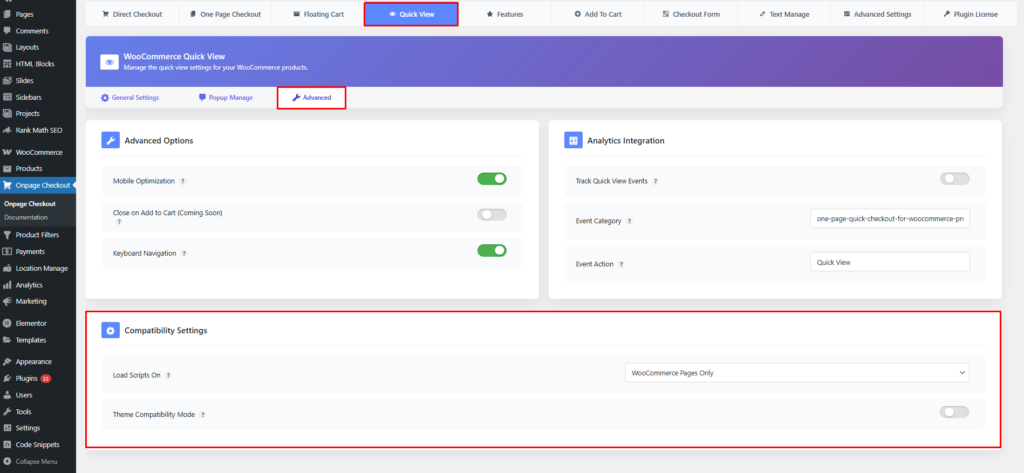The height and width of the screenshot is (473, 1024).
Task: Enable Track Quick View Events toggle
Action: [954, 179]
